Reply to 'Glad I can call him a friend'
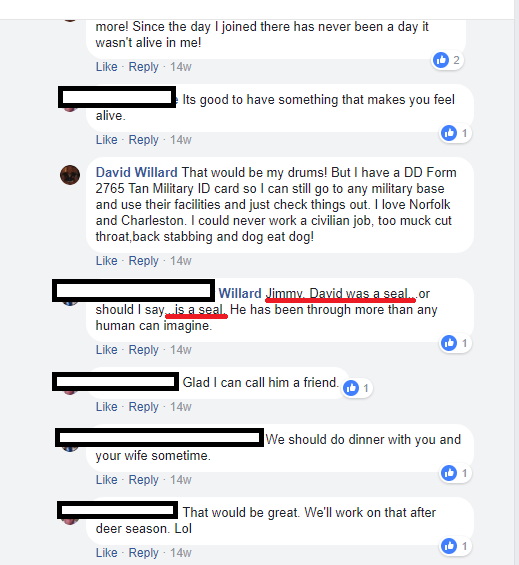519x565 pixels. pos(143,406)
